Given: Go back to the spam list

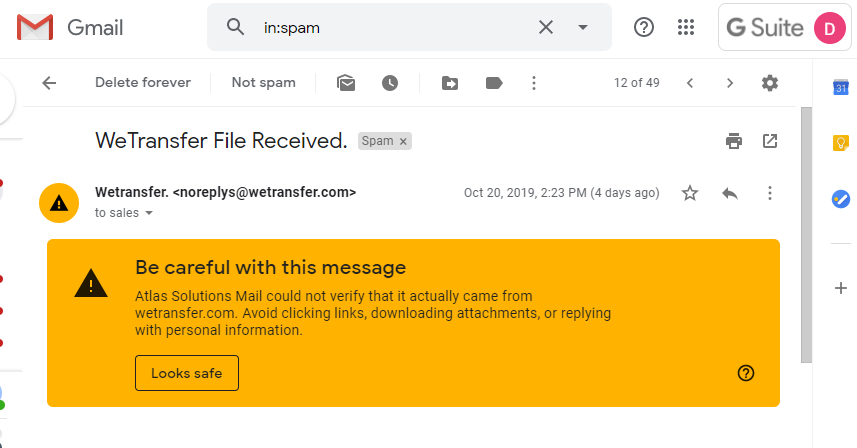Looking at the screenshot, I should pyautogui.click(x=49, y=83).
